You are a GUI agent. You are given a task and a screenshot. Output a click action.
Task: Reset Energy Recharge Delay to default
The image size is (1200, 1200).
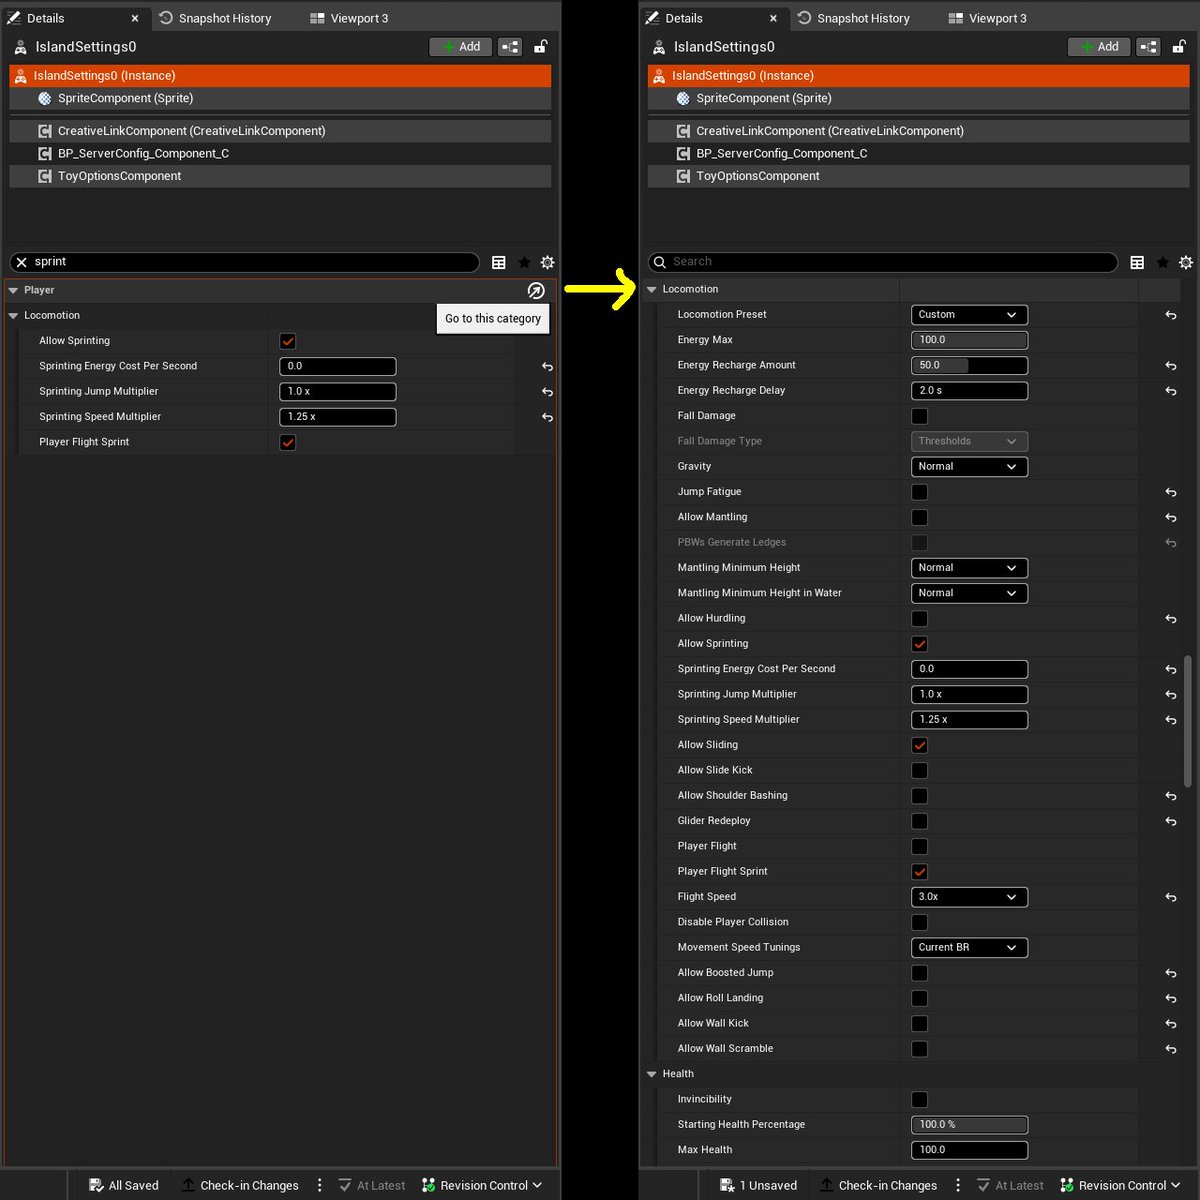point(1170,391)
